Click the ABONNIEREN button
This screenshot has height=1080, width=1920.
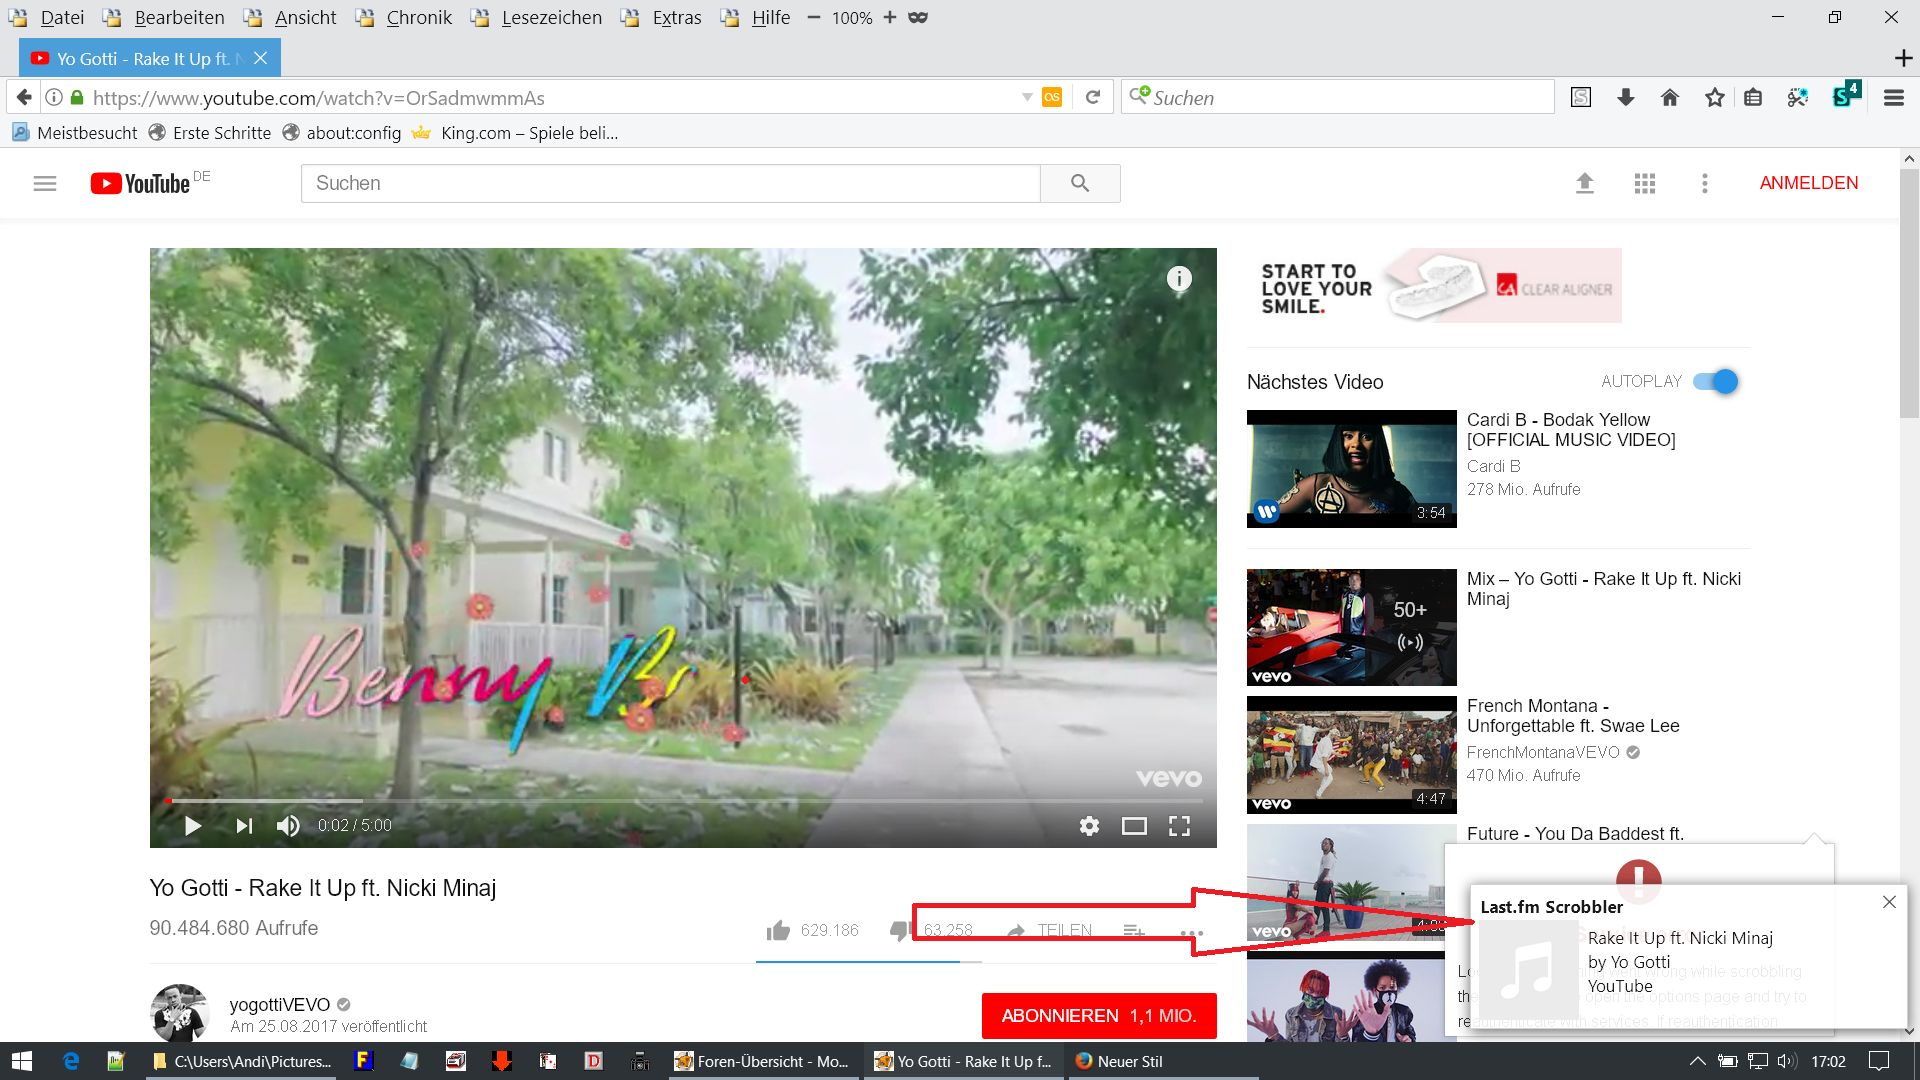coord(1098,1016)
